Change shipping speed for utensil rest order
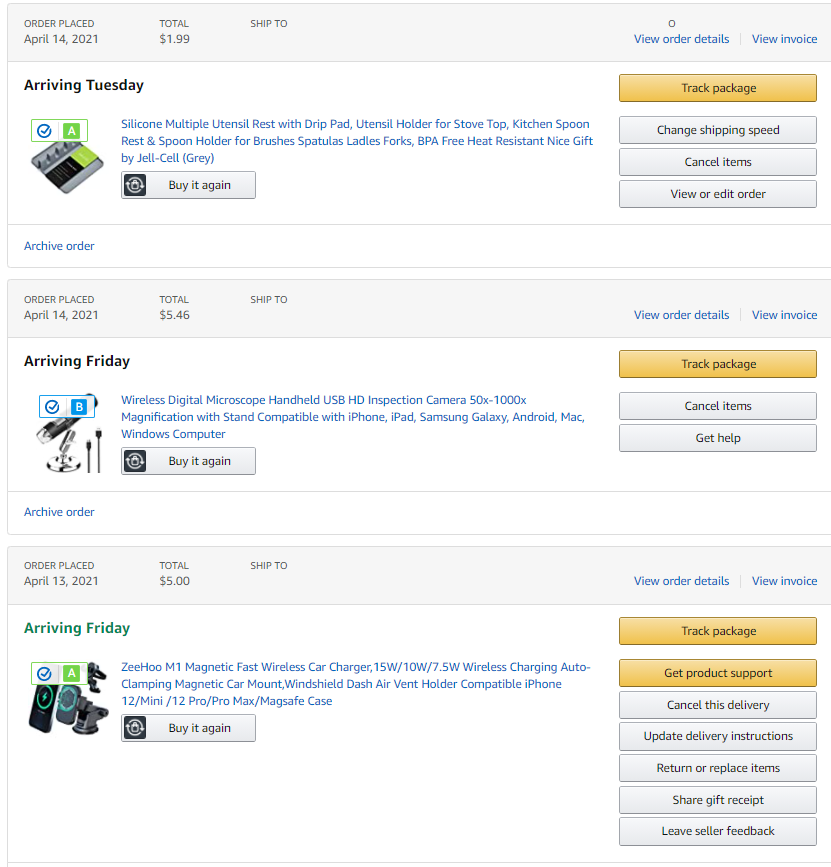The image size is (831, 867). click(718, 130)
